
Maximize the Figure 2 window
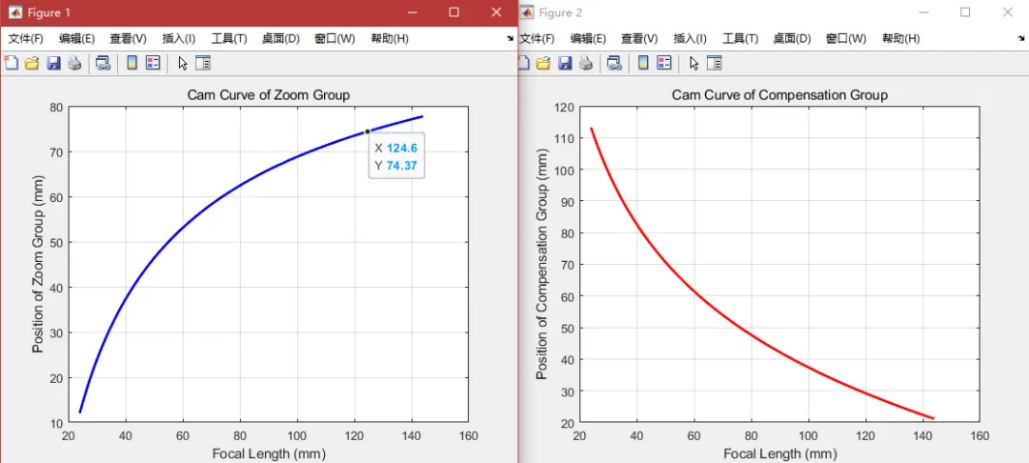point(965,12)
